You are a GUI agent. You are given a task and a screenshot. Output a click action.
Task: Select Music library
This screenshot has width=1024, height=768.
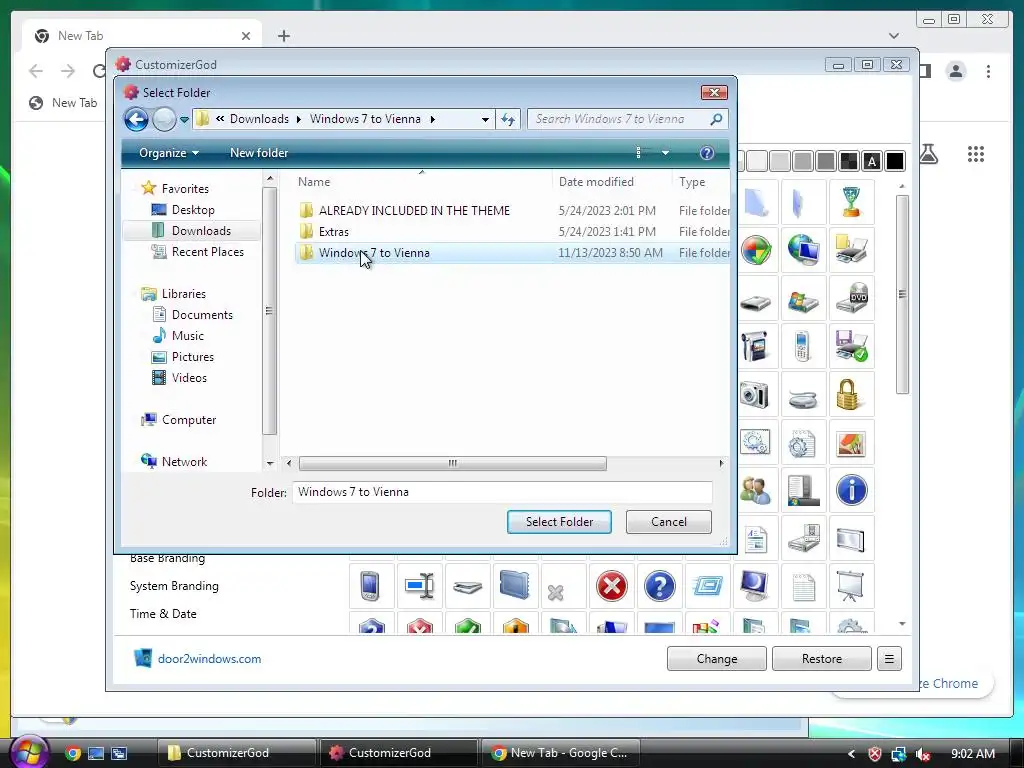pyautogui.click(x=187, y=336)
